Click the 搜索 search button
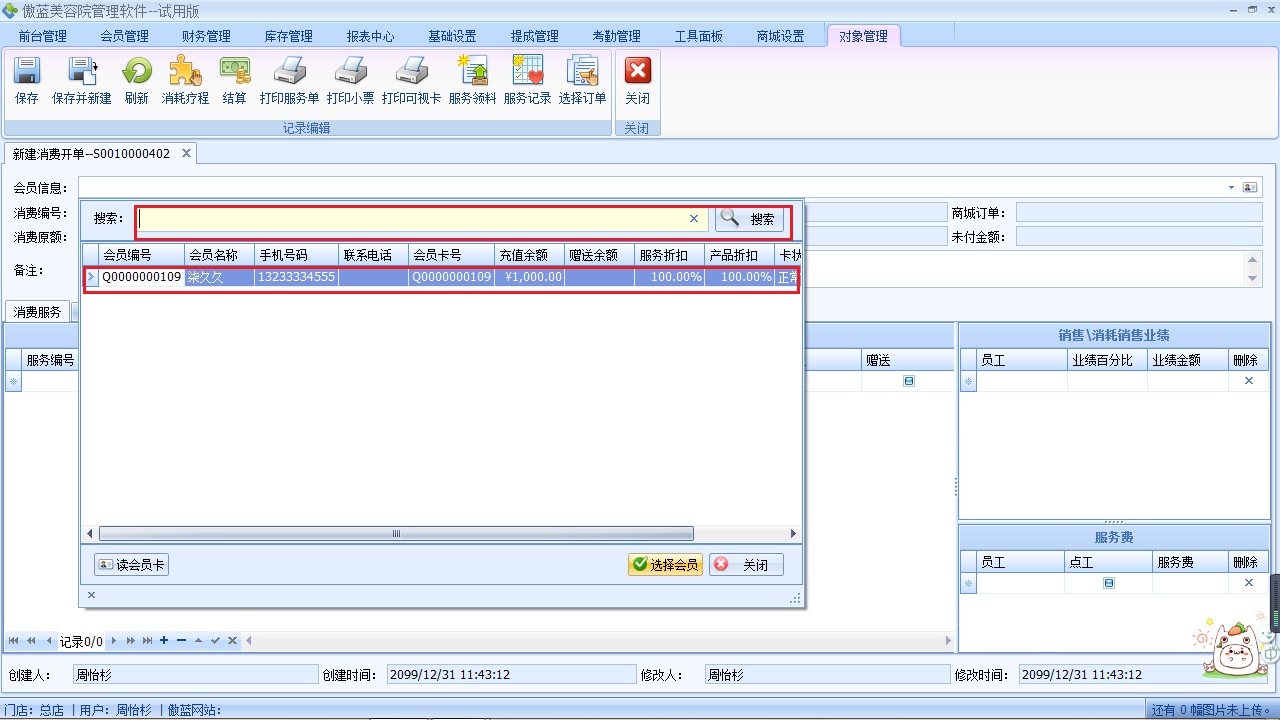The width and height of the screenshot is (1280, 720). (x=748, y=219)
